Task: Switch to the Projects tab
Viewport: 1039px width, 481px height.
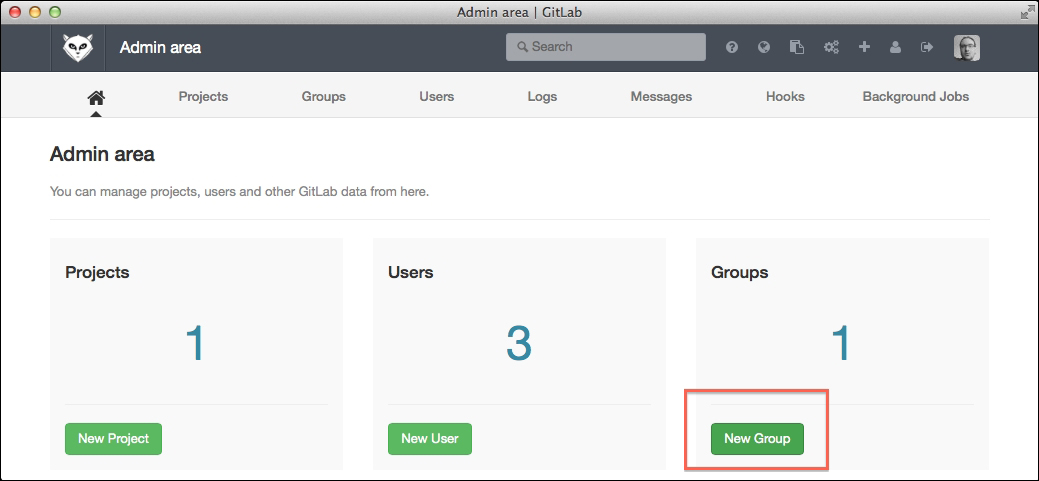Action: click(203, 97)
